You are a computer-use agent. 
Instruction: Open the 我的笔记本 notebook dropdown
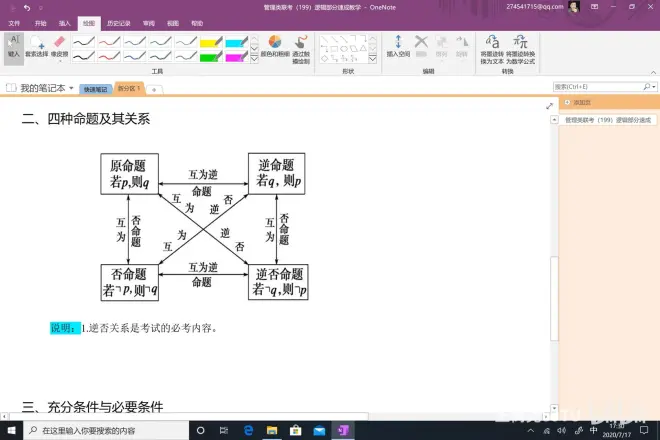click(x=42, y=88)
